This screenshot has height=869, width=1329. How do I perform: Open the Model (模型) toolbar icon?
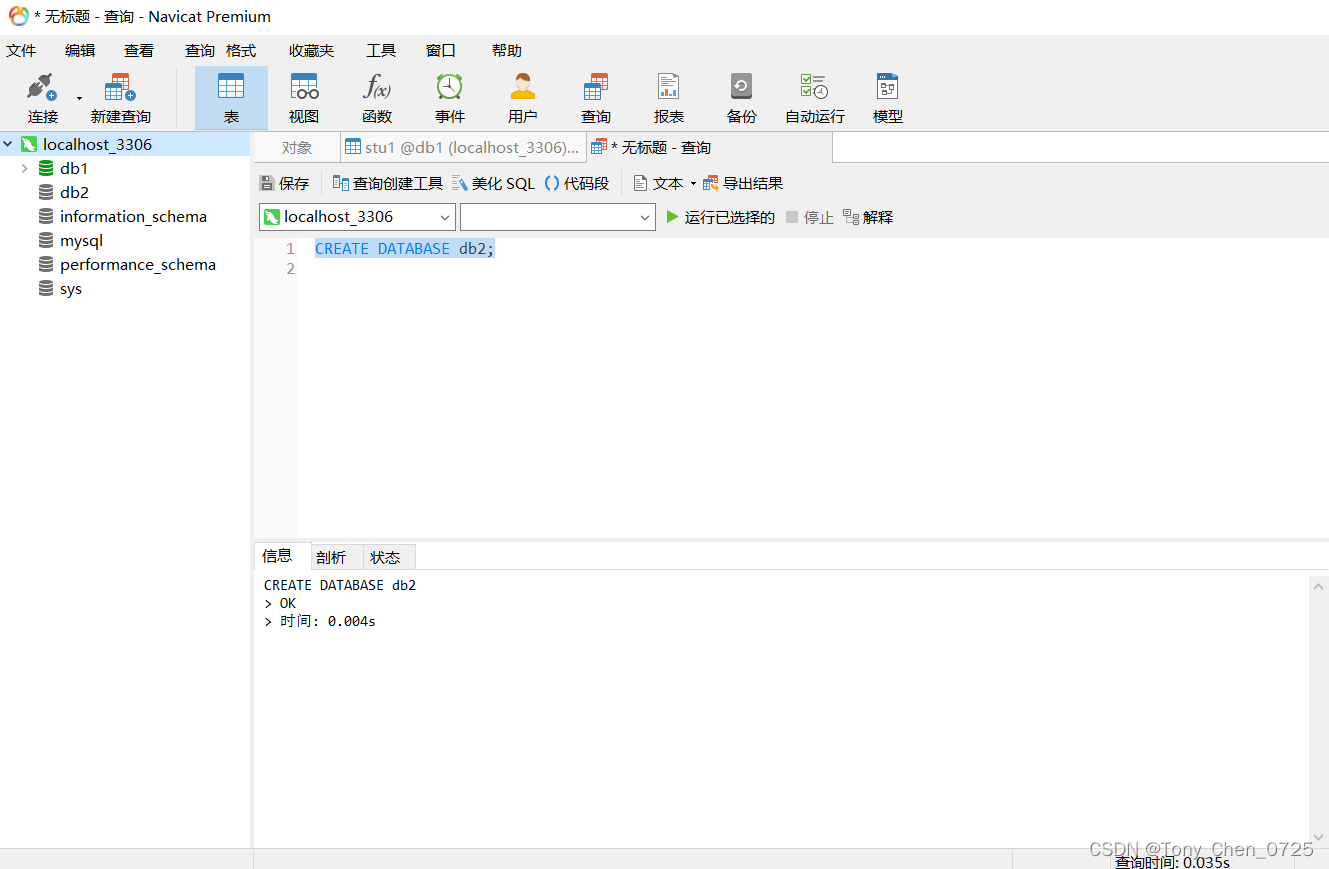888,99
